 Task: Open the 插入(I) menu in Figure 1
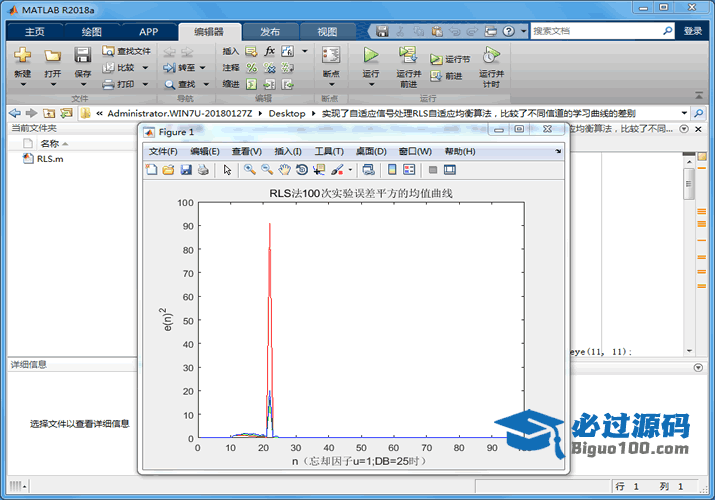point(288,151)
